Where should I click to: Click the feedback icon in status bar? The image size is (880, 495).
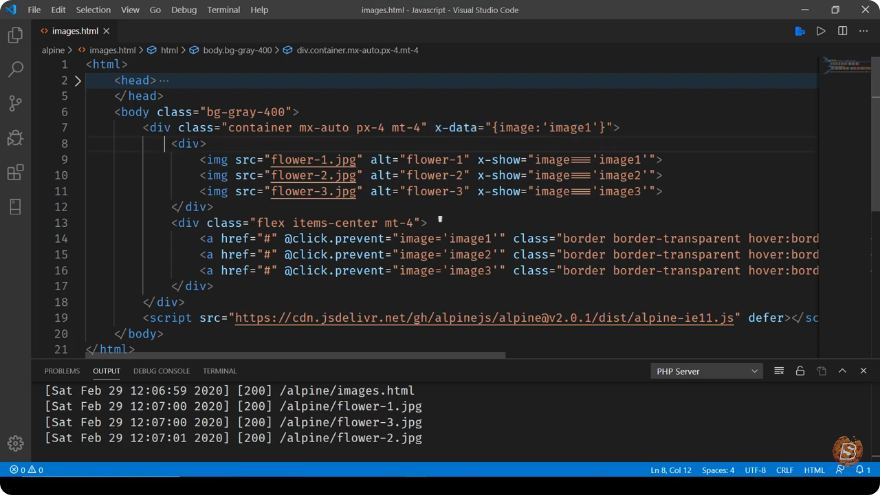pyautogui.click(x=840, y=470)
